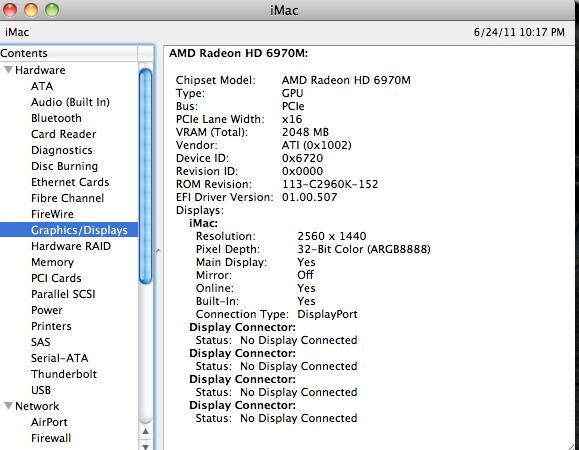The image size is (579, 450).
Task: Open Diagnostics in the sidebar
Action: pos(62,150)
